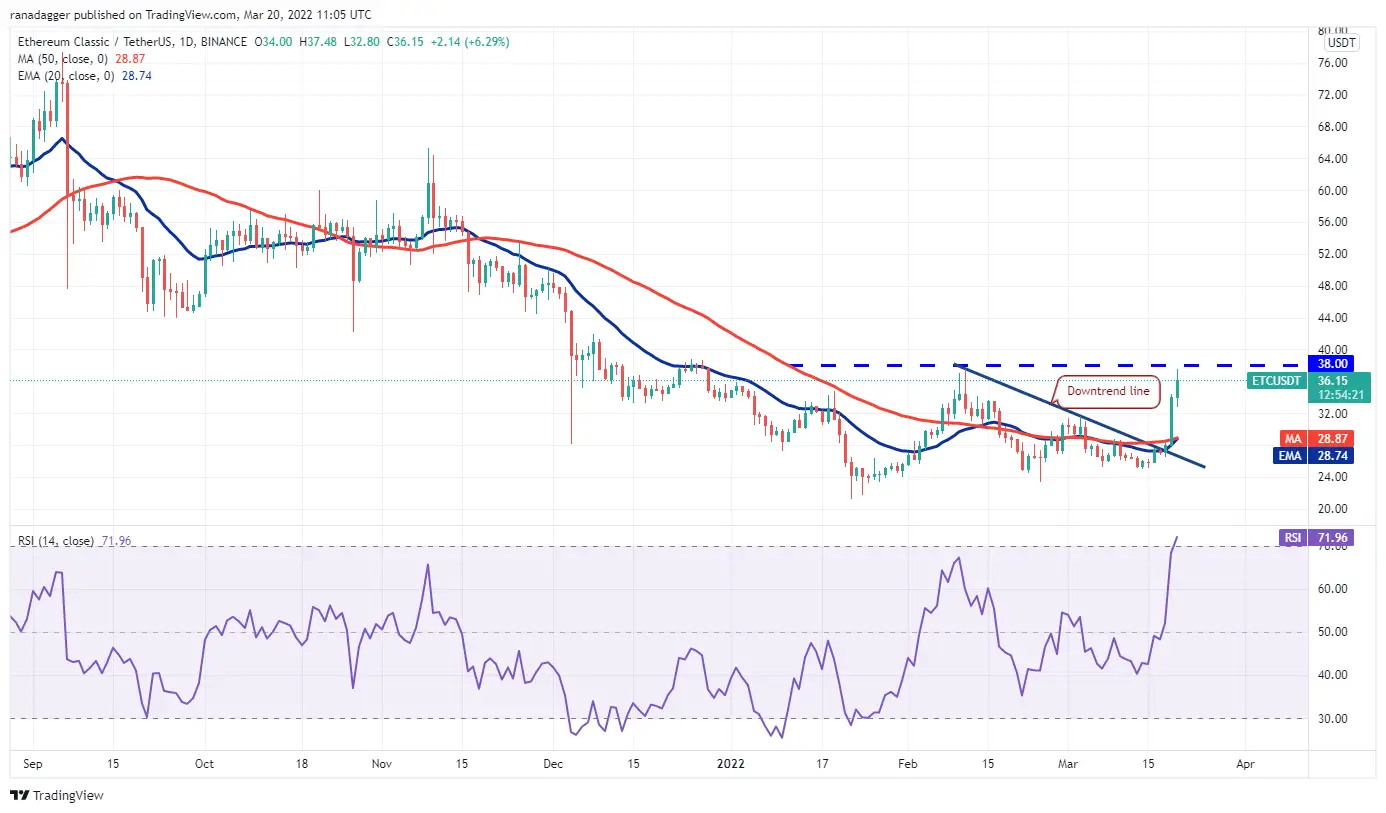Screen dimensions: 1386x813
Task: Click the dashed blue 38.00 resistance line
Action: 1000,365
